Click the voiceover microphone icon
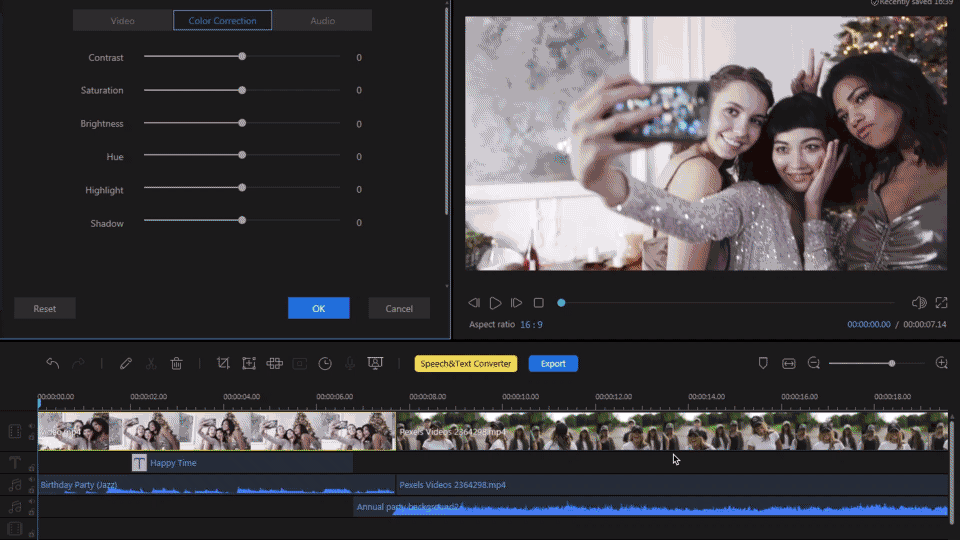Viewport: 960px width, 540px height. (x=350, y=364)
